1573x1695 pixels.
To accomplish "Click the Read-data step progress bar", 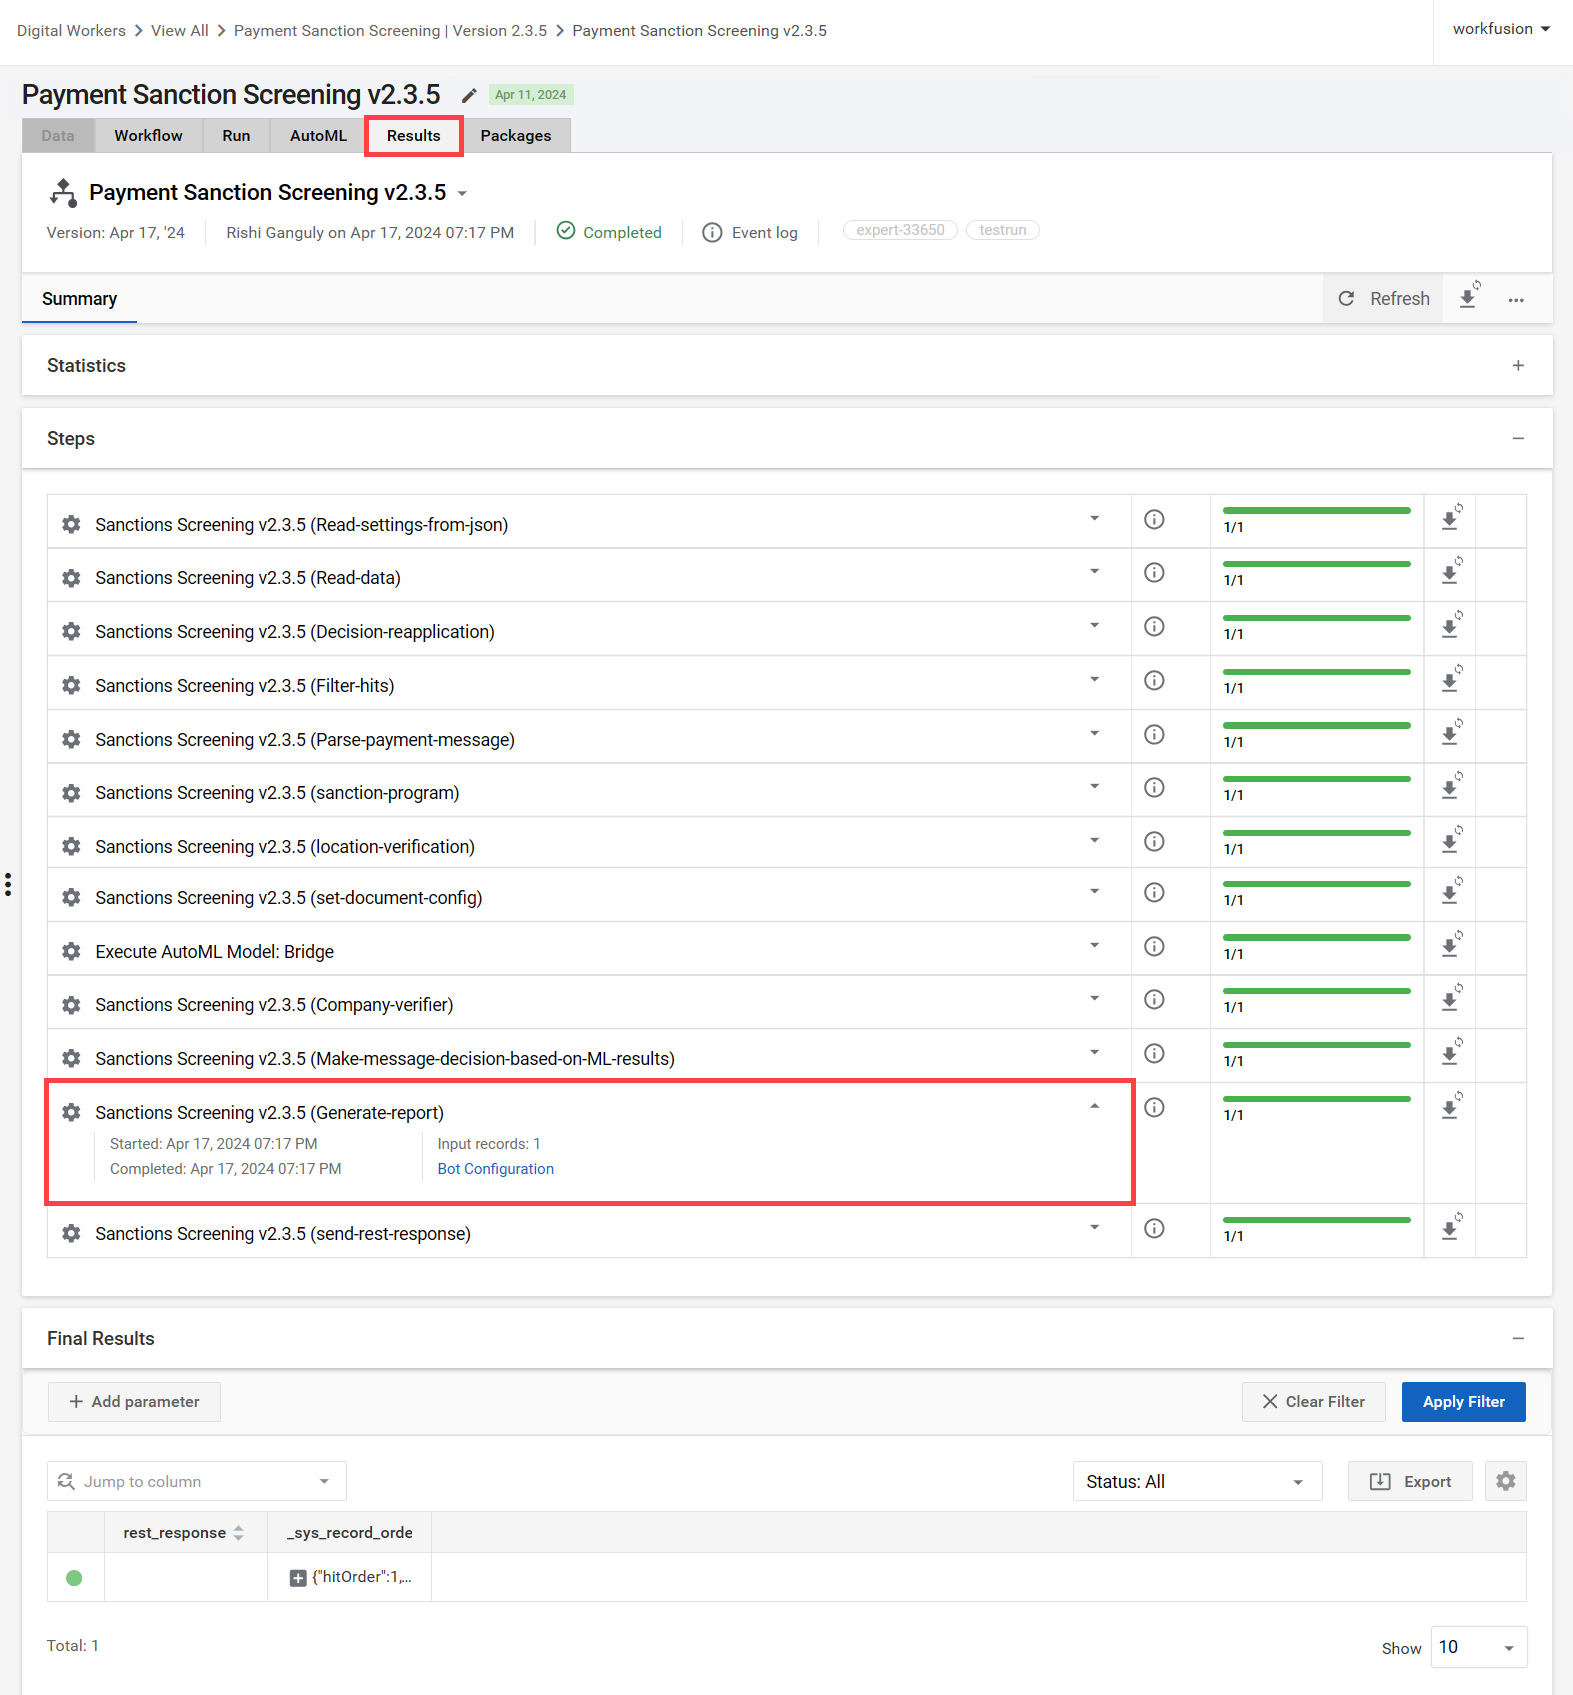I will pyautogui.click(x=1316, y=564).
